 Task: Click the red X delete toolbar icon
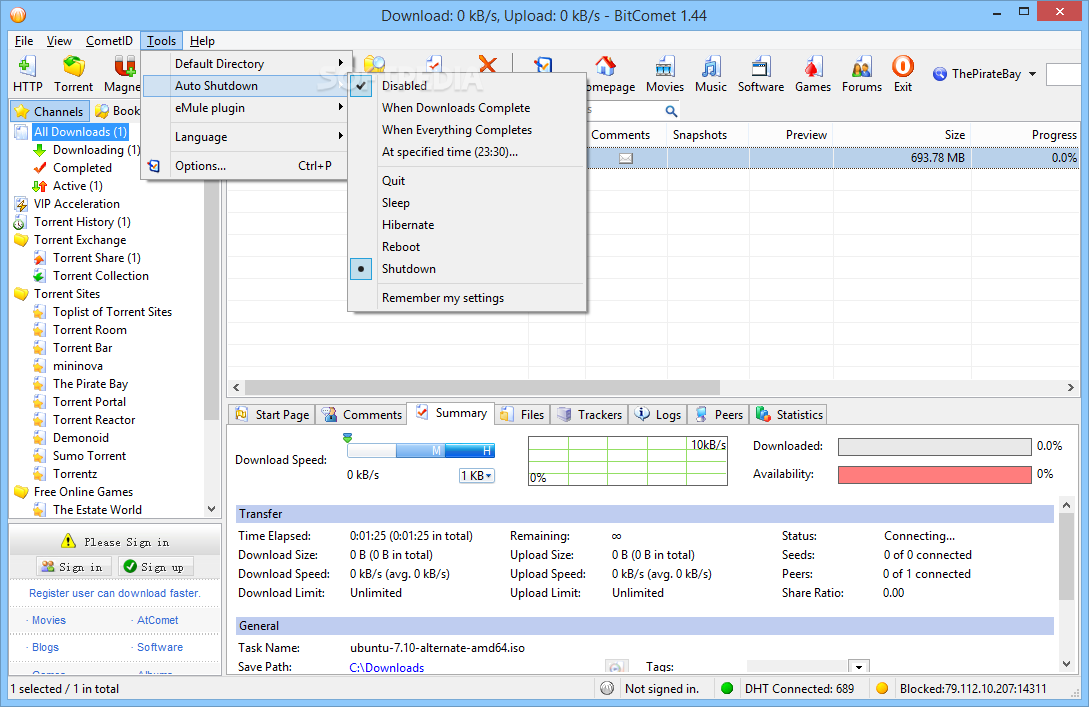(488, 65)
